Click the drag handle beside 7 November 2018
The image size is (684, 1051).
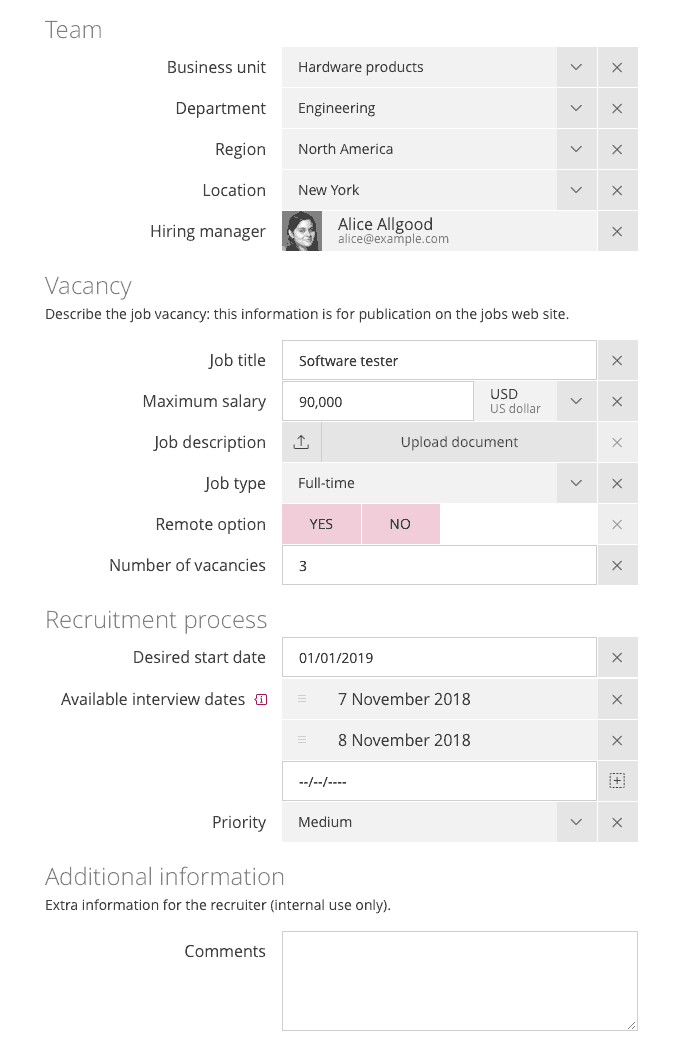pyautogui.click(x=303, y=698)
